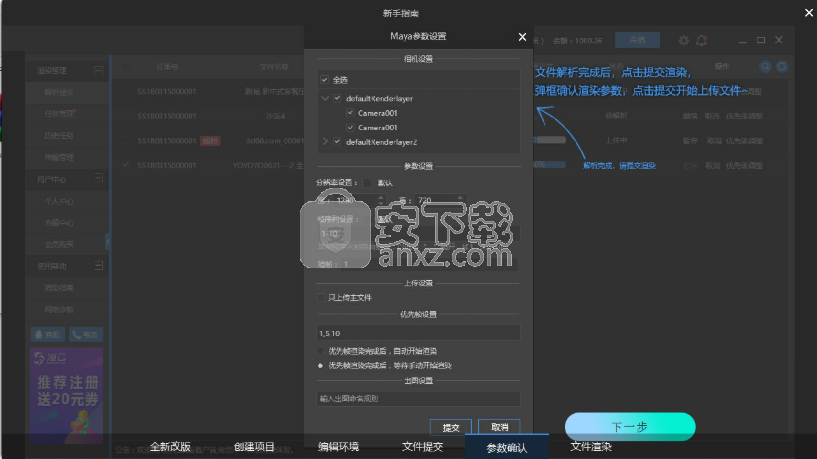Click the 下一步 next step button

pyautogui.click(x=630, y=427)
